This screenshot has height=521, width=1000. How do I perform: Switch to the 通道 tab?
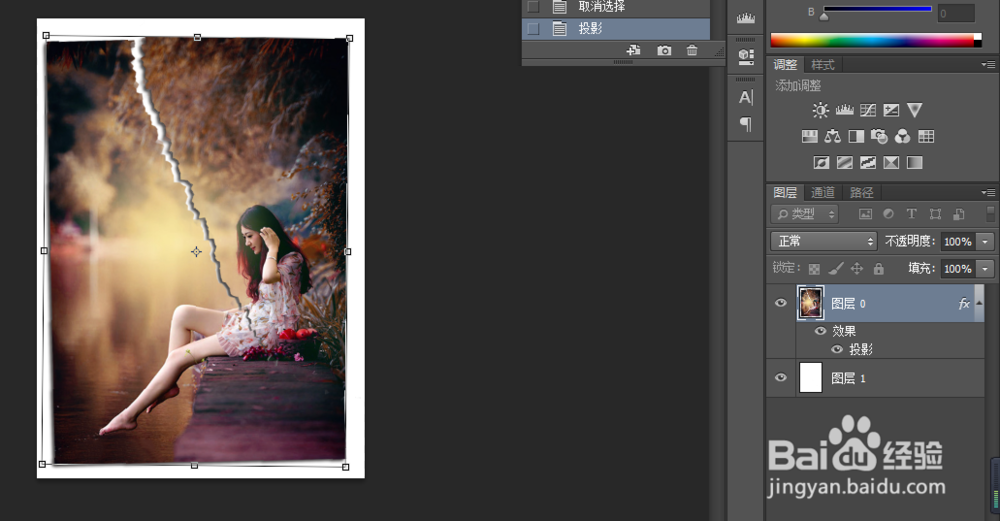(823, 192)
